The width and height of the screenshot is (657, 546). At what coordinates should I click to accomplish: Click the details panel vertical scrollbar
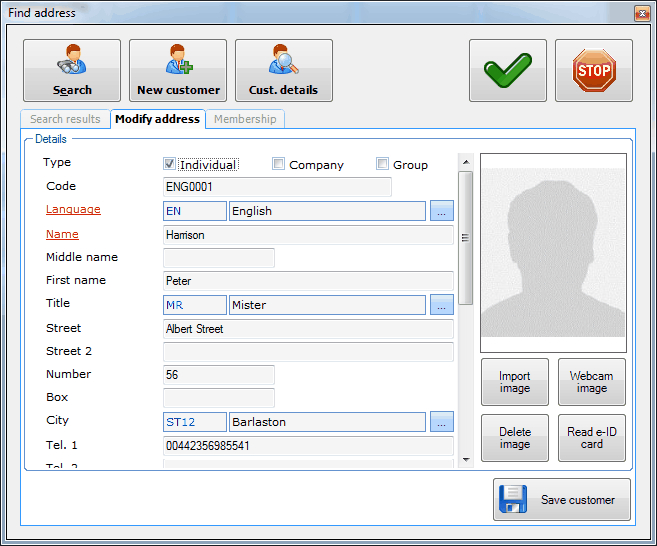465,238
